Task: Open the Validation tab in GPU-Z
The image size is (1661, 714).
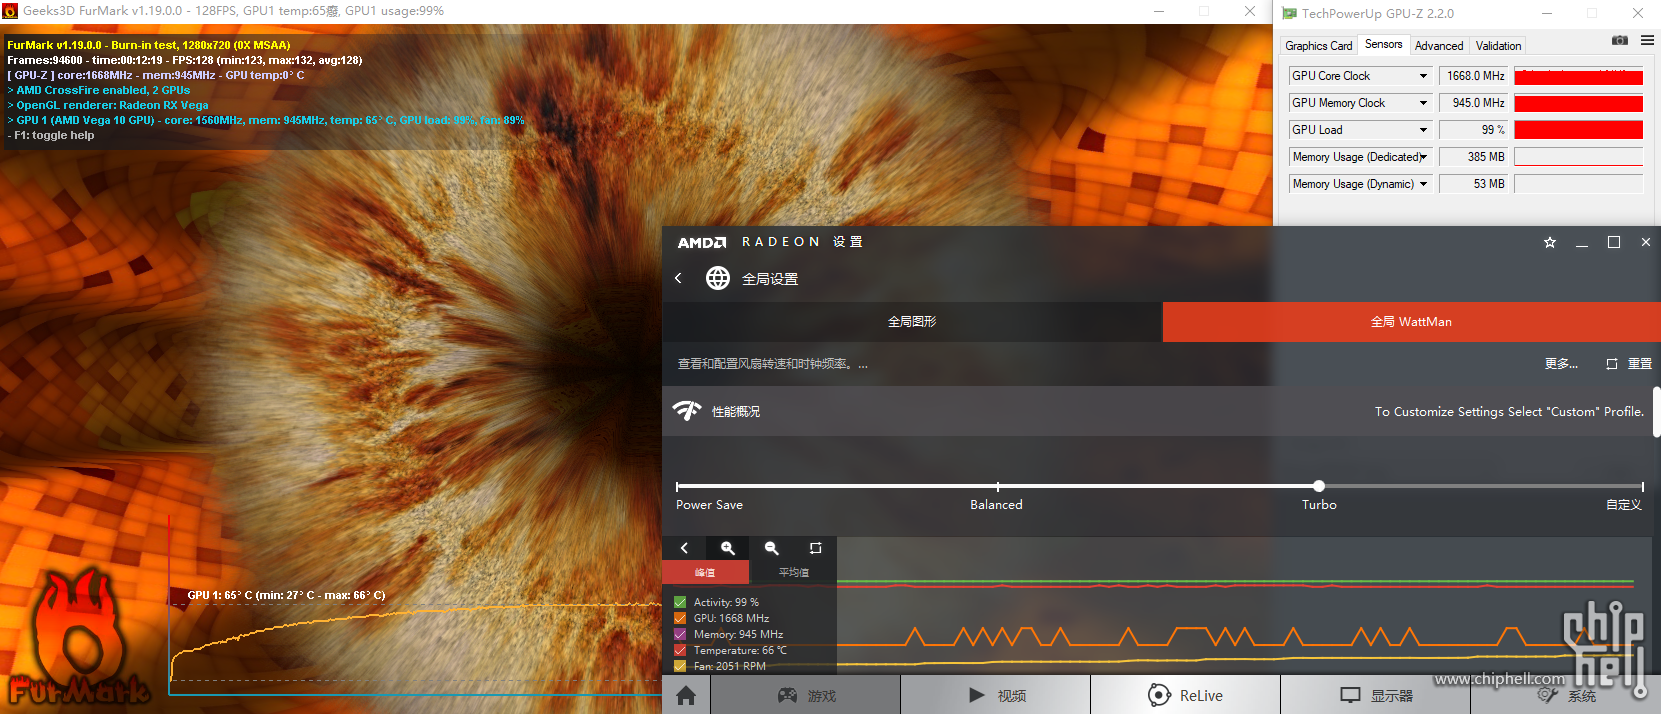Action: pos(1498,46)
